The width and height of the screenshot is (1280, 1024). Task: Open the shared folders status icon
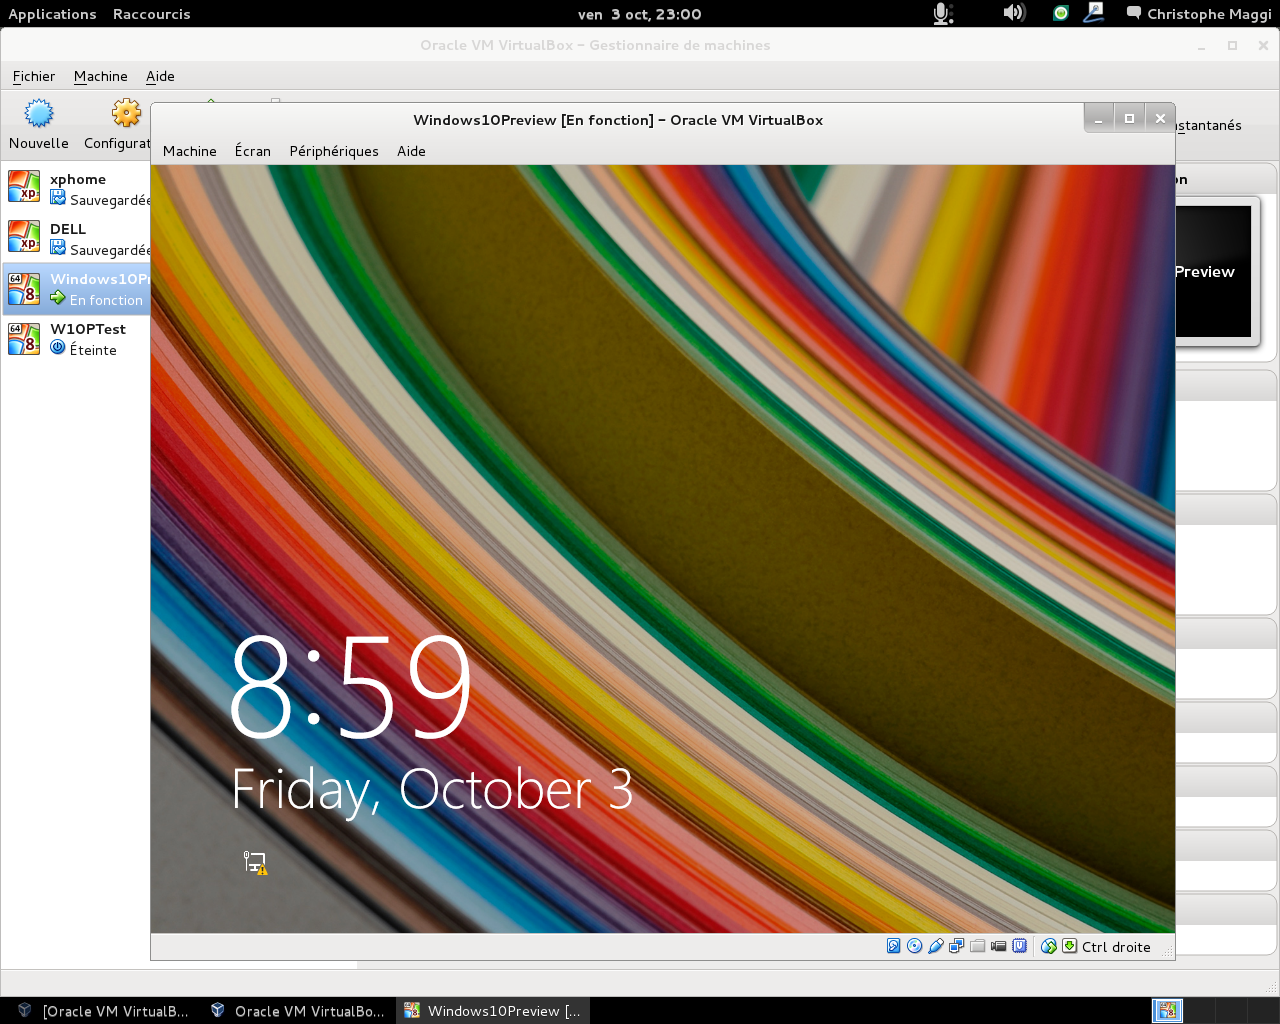point(977,946)
